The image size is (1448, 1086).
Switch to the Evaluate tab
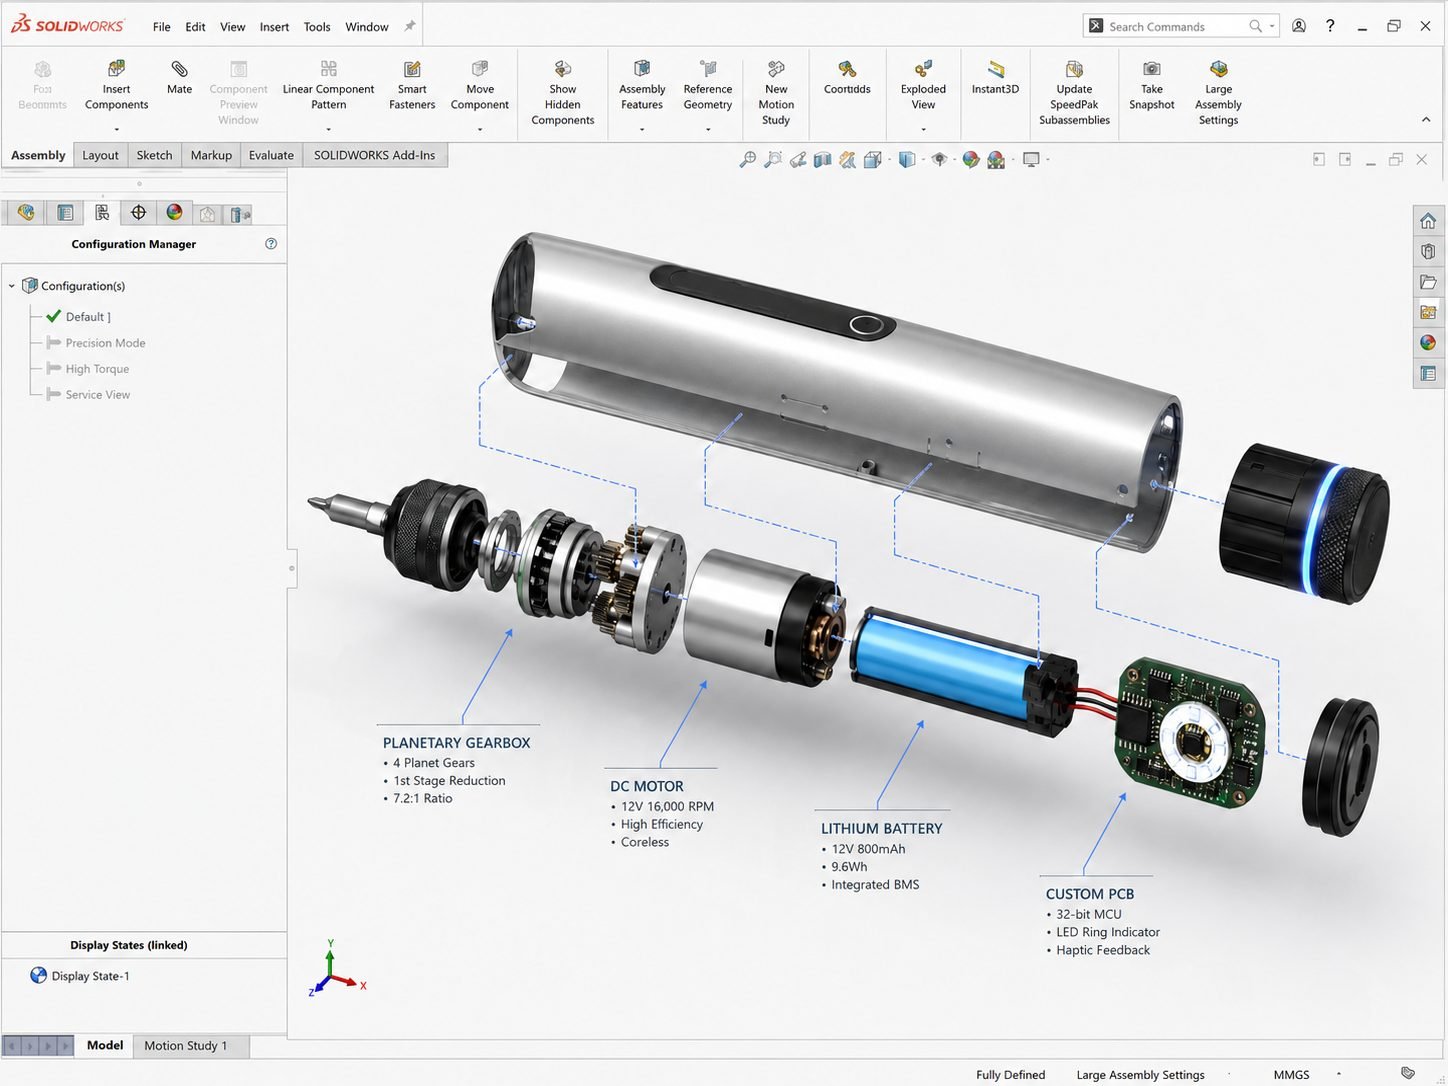click(x=271, y=155)
